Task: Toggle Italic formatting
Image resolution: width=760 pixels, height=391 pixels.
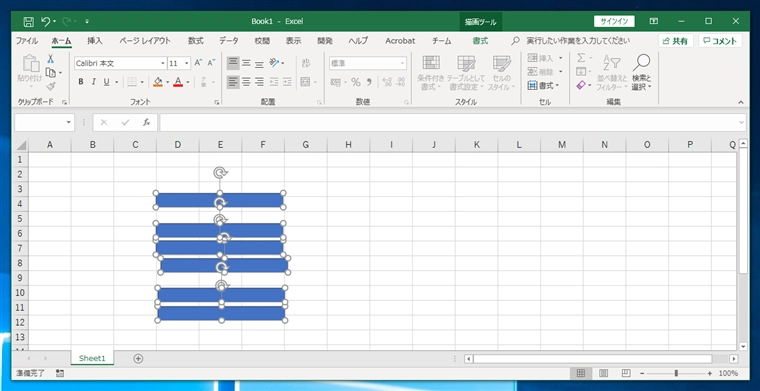Action: [94, 82]
